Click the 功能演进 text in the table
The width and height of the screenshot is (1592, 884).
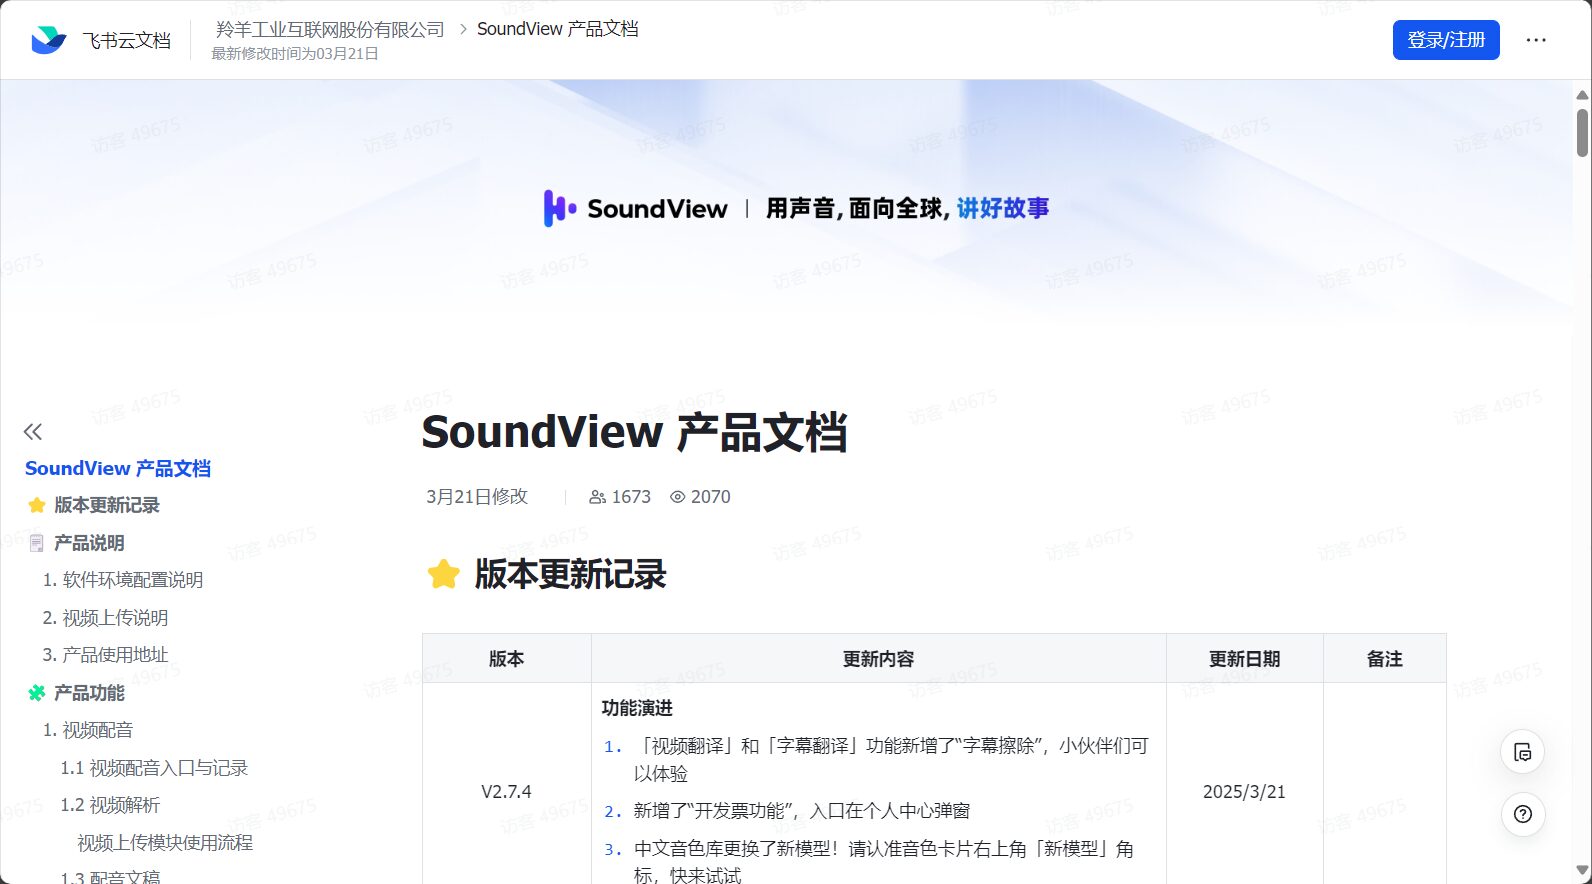(x=637, y=708)
